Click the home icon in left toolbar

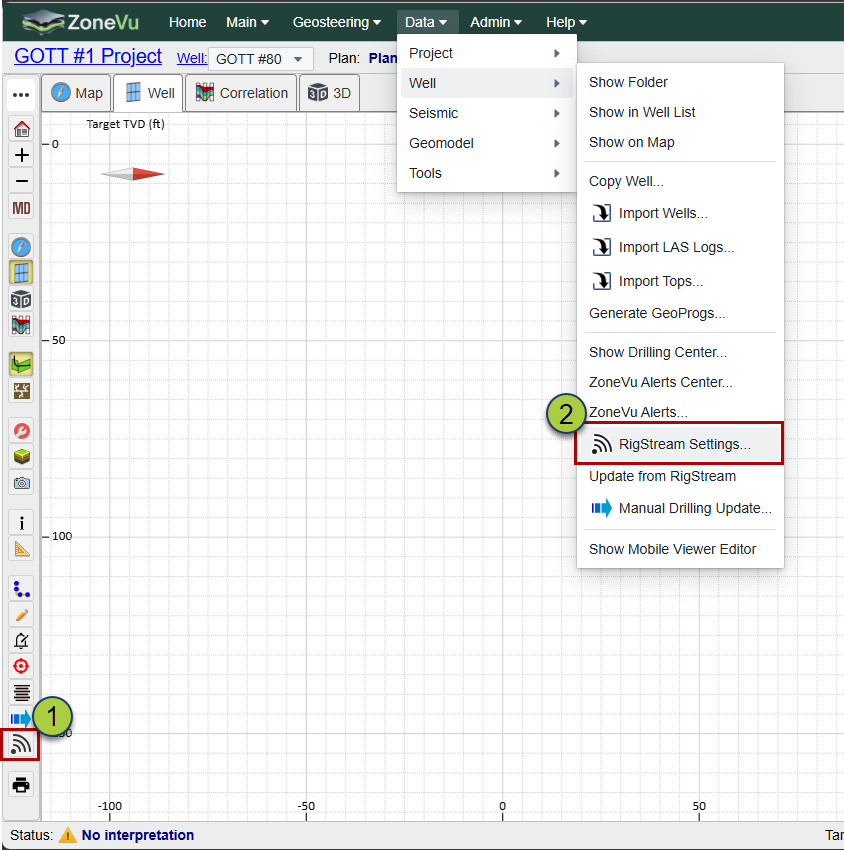[21, 129]
